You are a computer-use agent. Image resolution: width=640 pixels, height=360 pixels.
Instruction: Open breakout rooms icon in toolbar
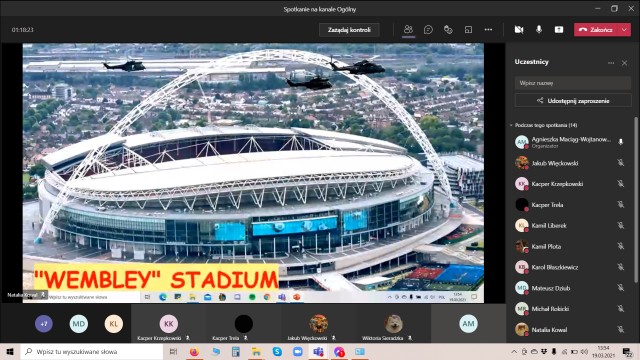(468, 29)
